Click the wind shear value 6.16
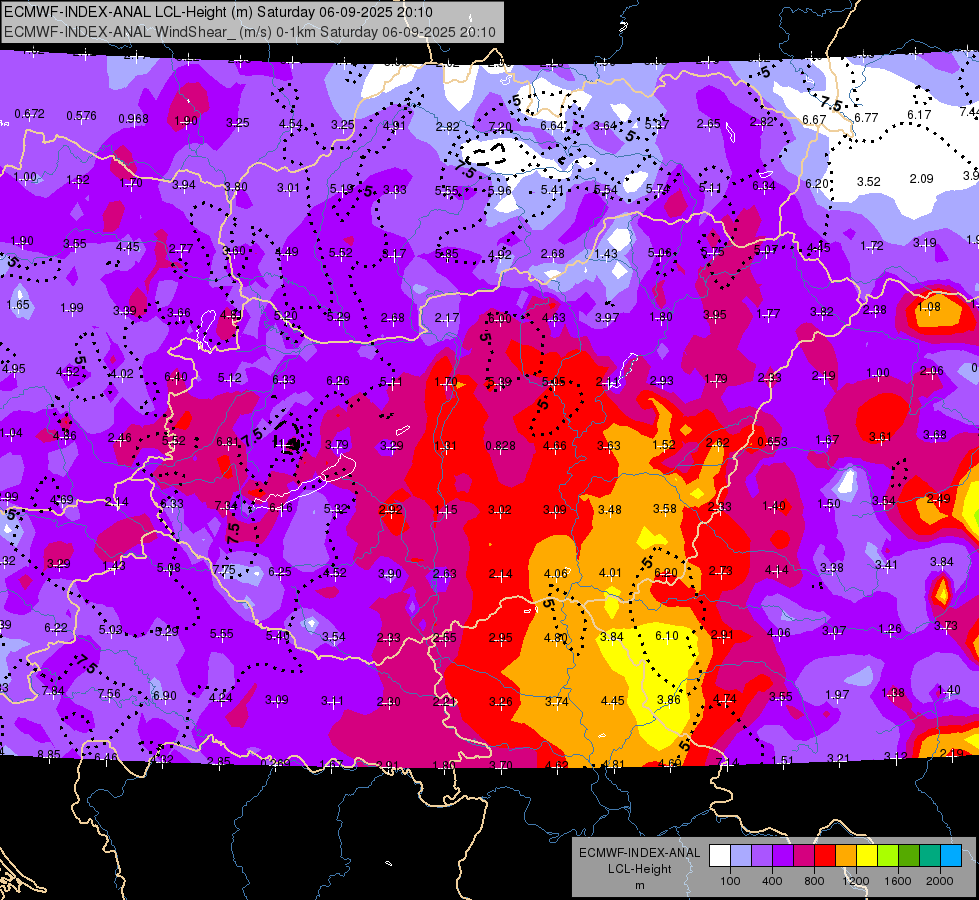This screenshot has height=900, width=979. tap(280, 508)
